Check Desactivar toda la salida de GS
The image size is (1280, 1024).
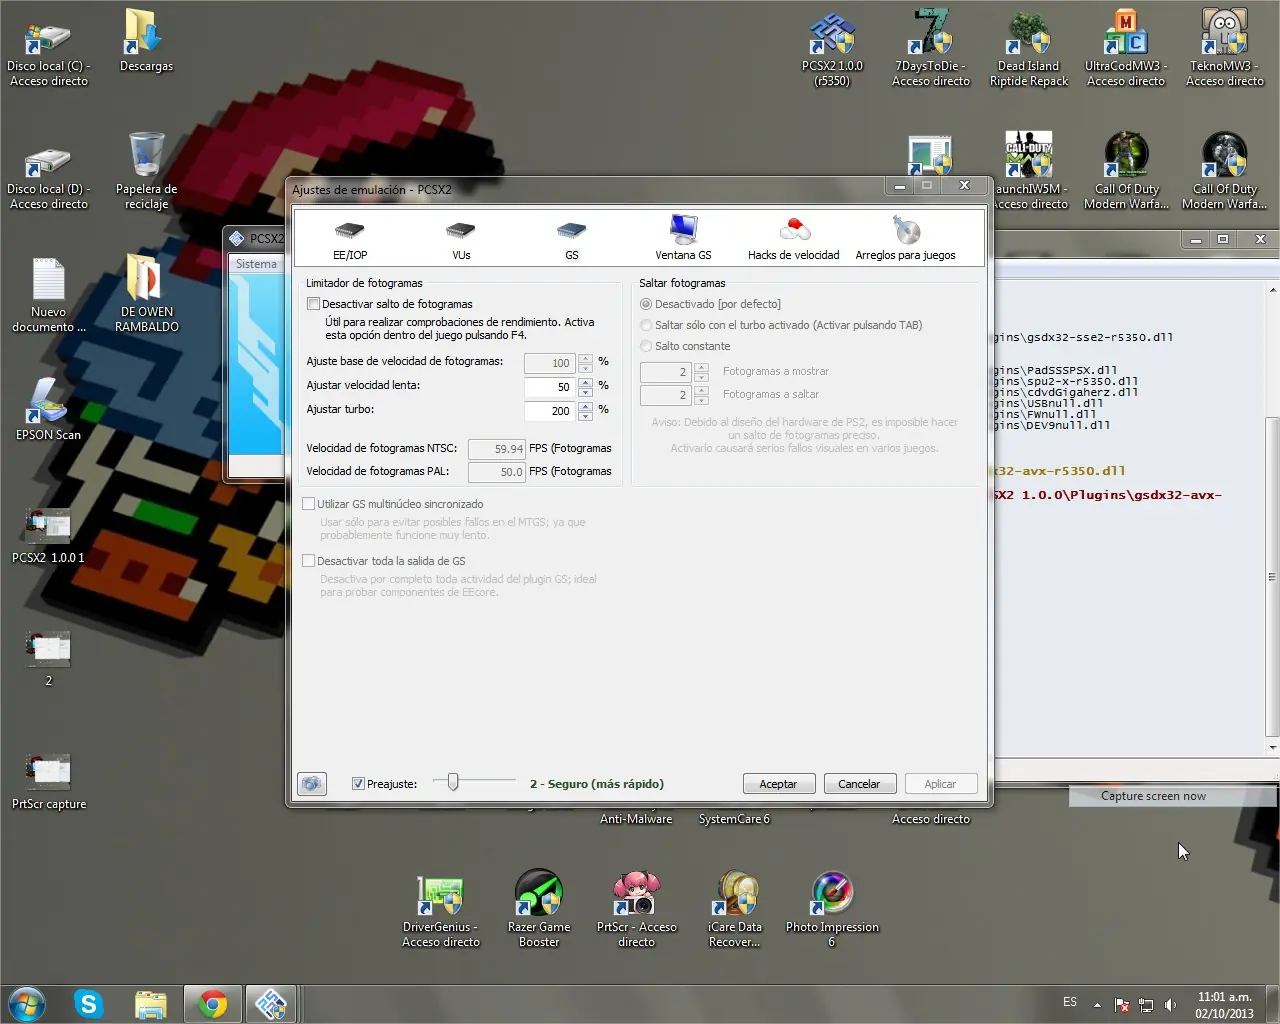[x=309, y=561]
